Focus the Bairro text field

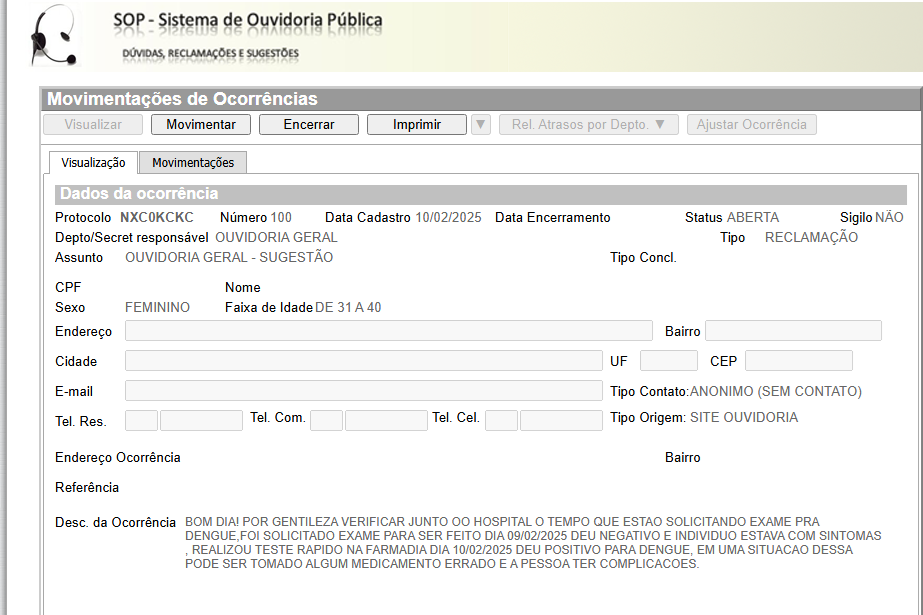tap(793, 331)
